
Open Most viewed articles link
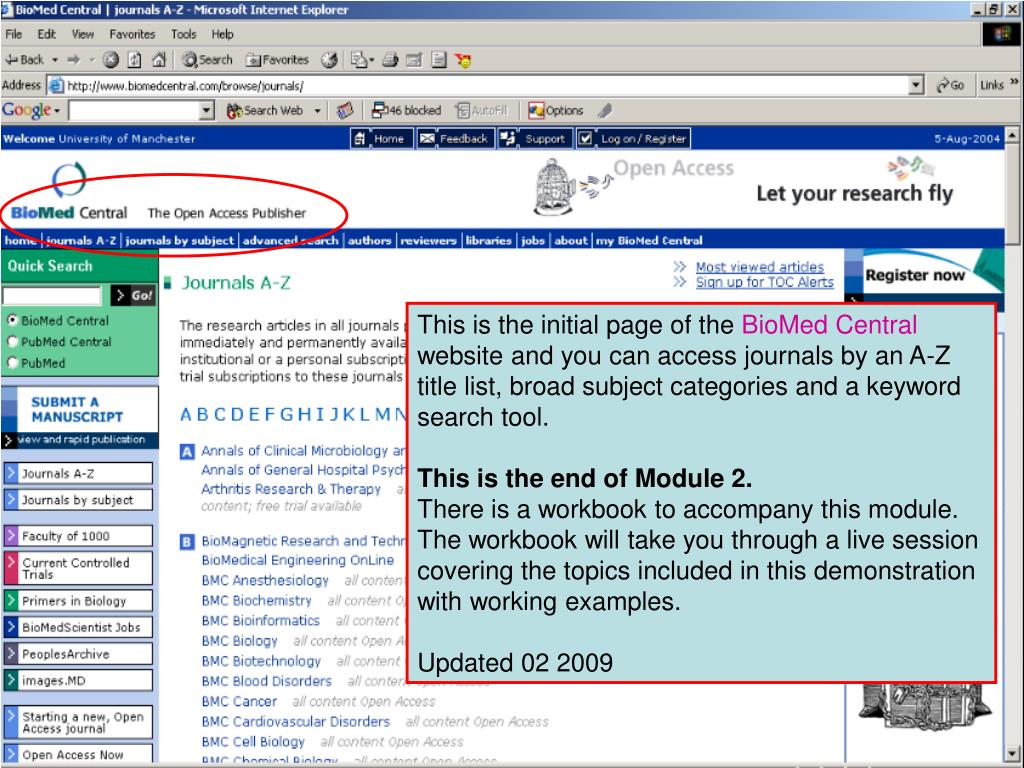760,266
